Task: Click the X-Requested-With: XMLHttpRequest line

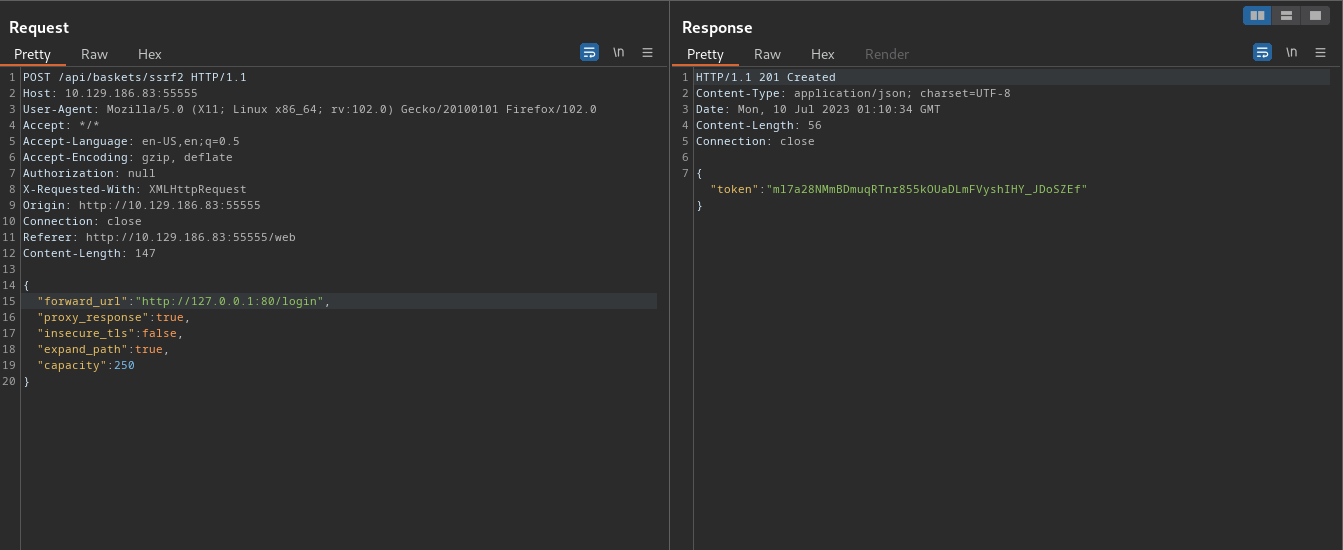Action: point(135,189)
